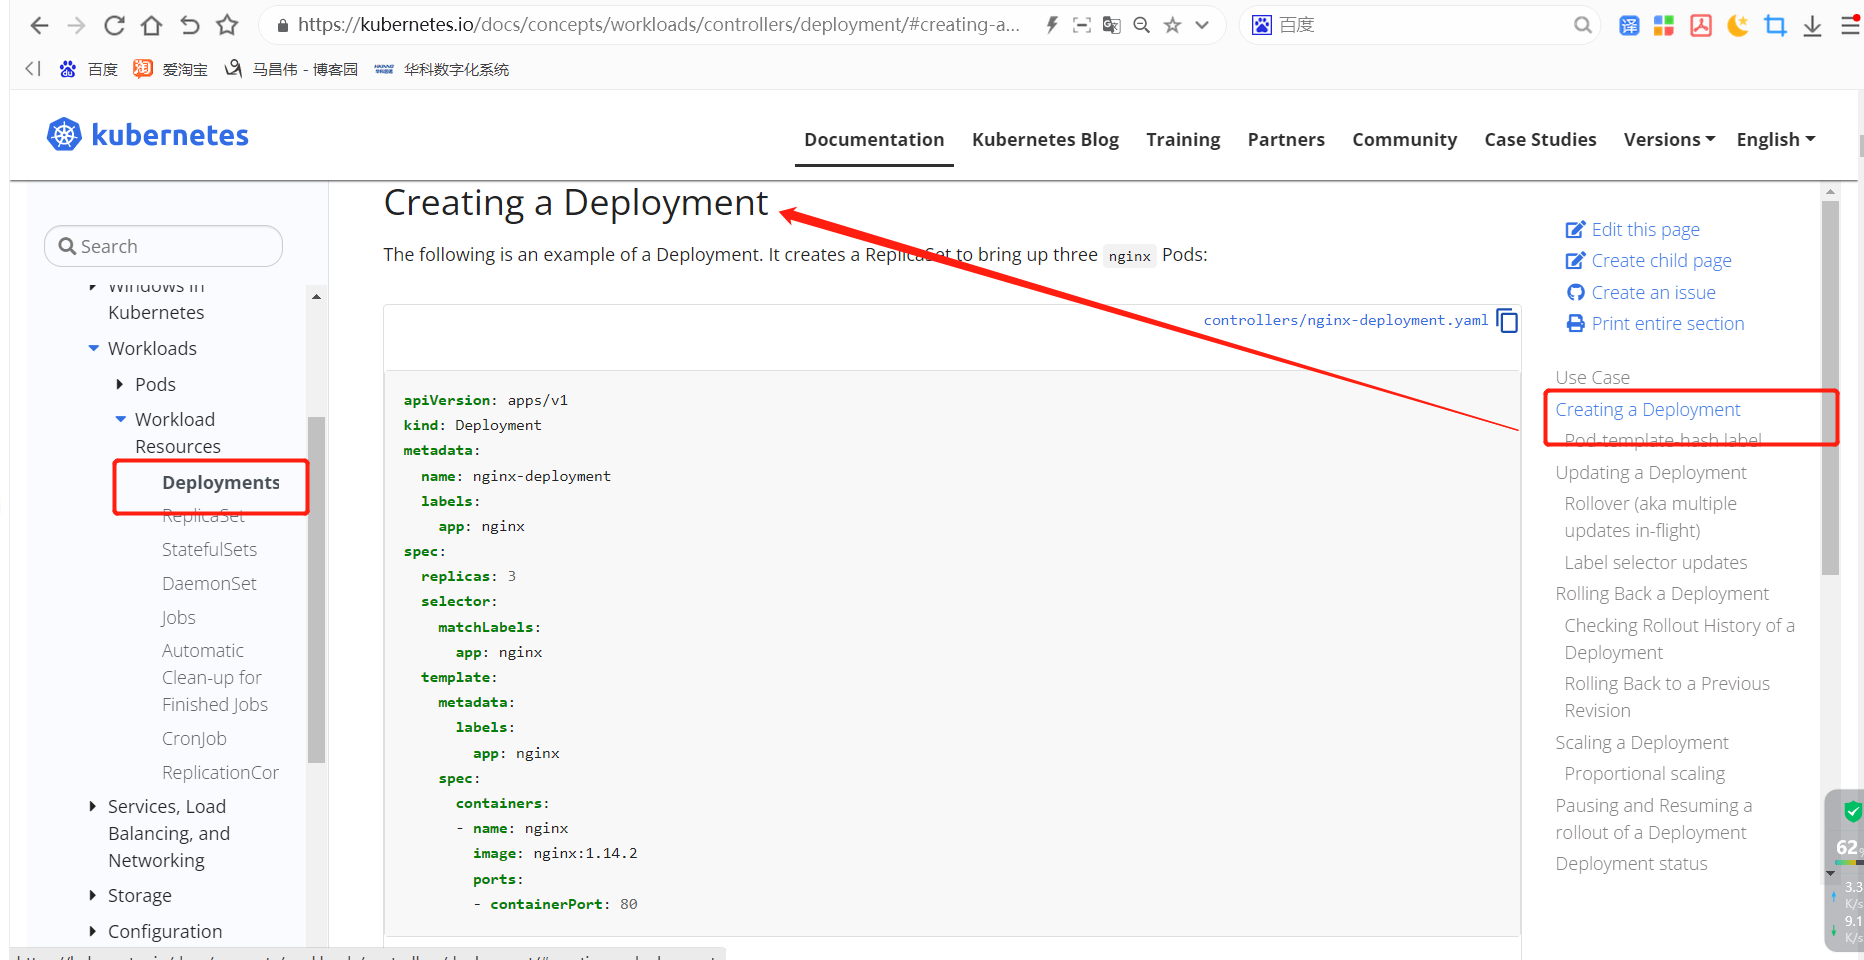
Task: Click the sidebar scroll-up arrow
Action: click(316, 296)
